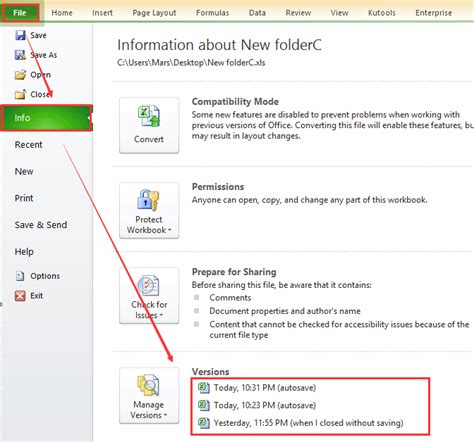Click the Versions heading
The width and height of the screenshot is (474, 442).
pyautogui.click(x=211, y=372)
